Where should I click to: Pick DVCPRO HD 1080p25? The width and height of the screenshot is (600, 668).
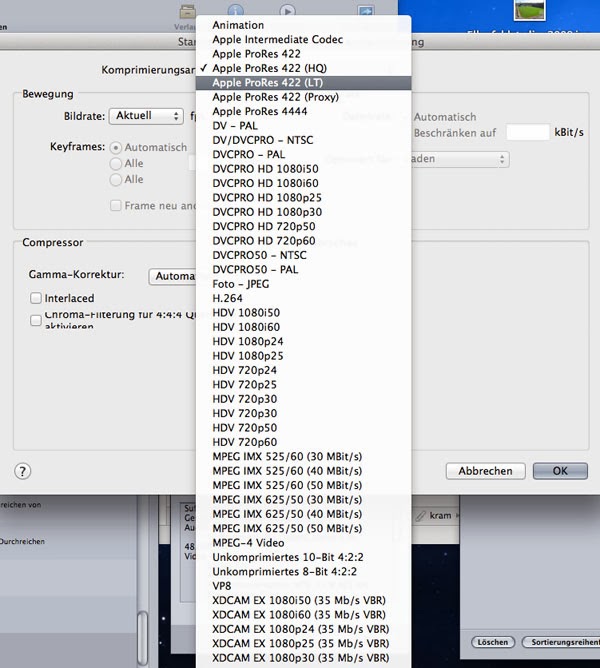[x=303, y=198]
